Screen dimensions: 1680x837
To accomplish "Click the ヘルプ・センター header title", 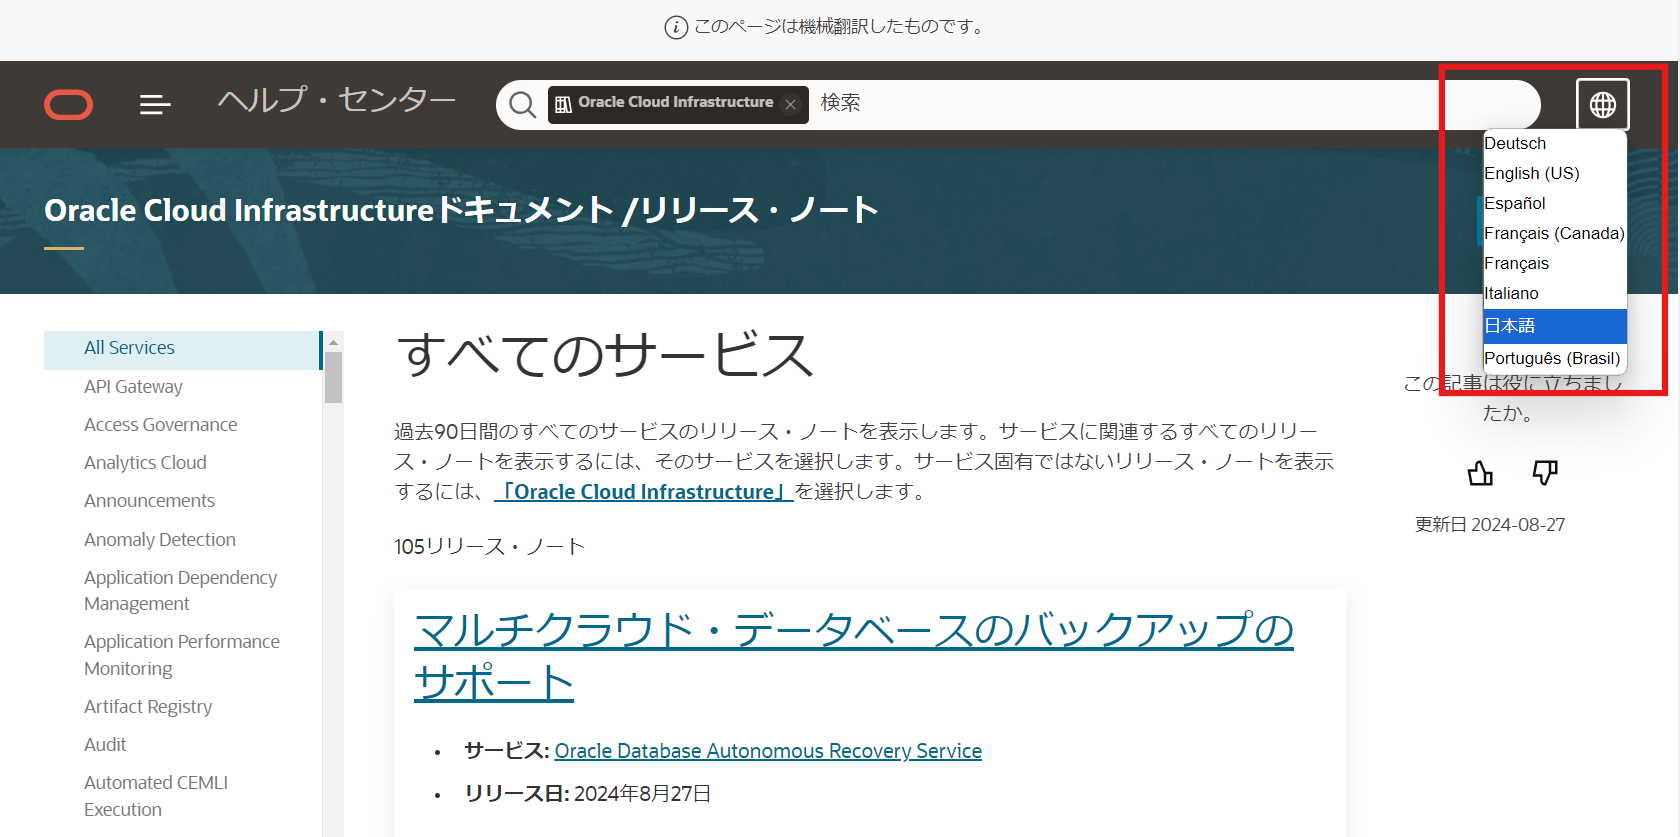I will coord(337,100).
